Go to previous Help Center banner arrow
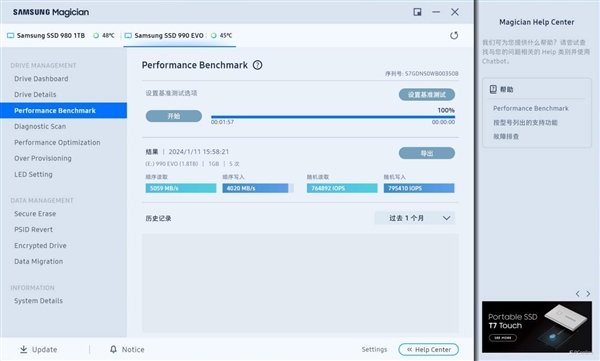This screenshot has width=600, height=361. [x=577, y=294]
